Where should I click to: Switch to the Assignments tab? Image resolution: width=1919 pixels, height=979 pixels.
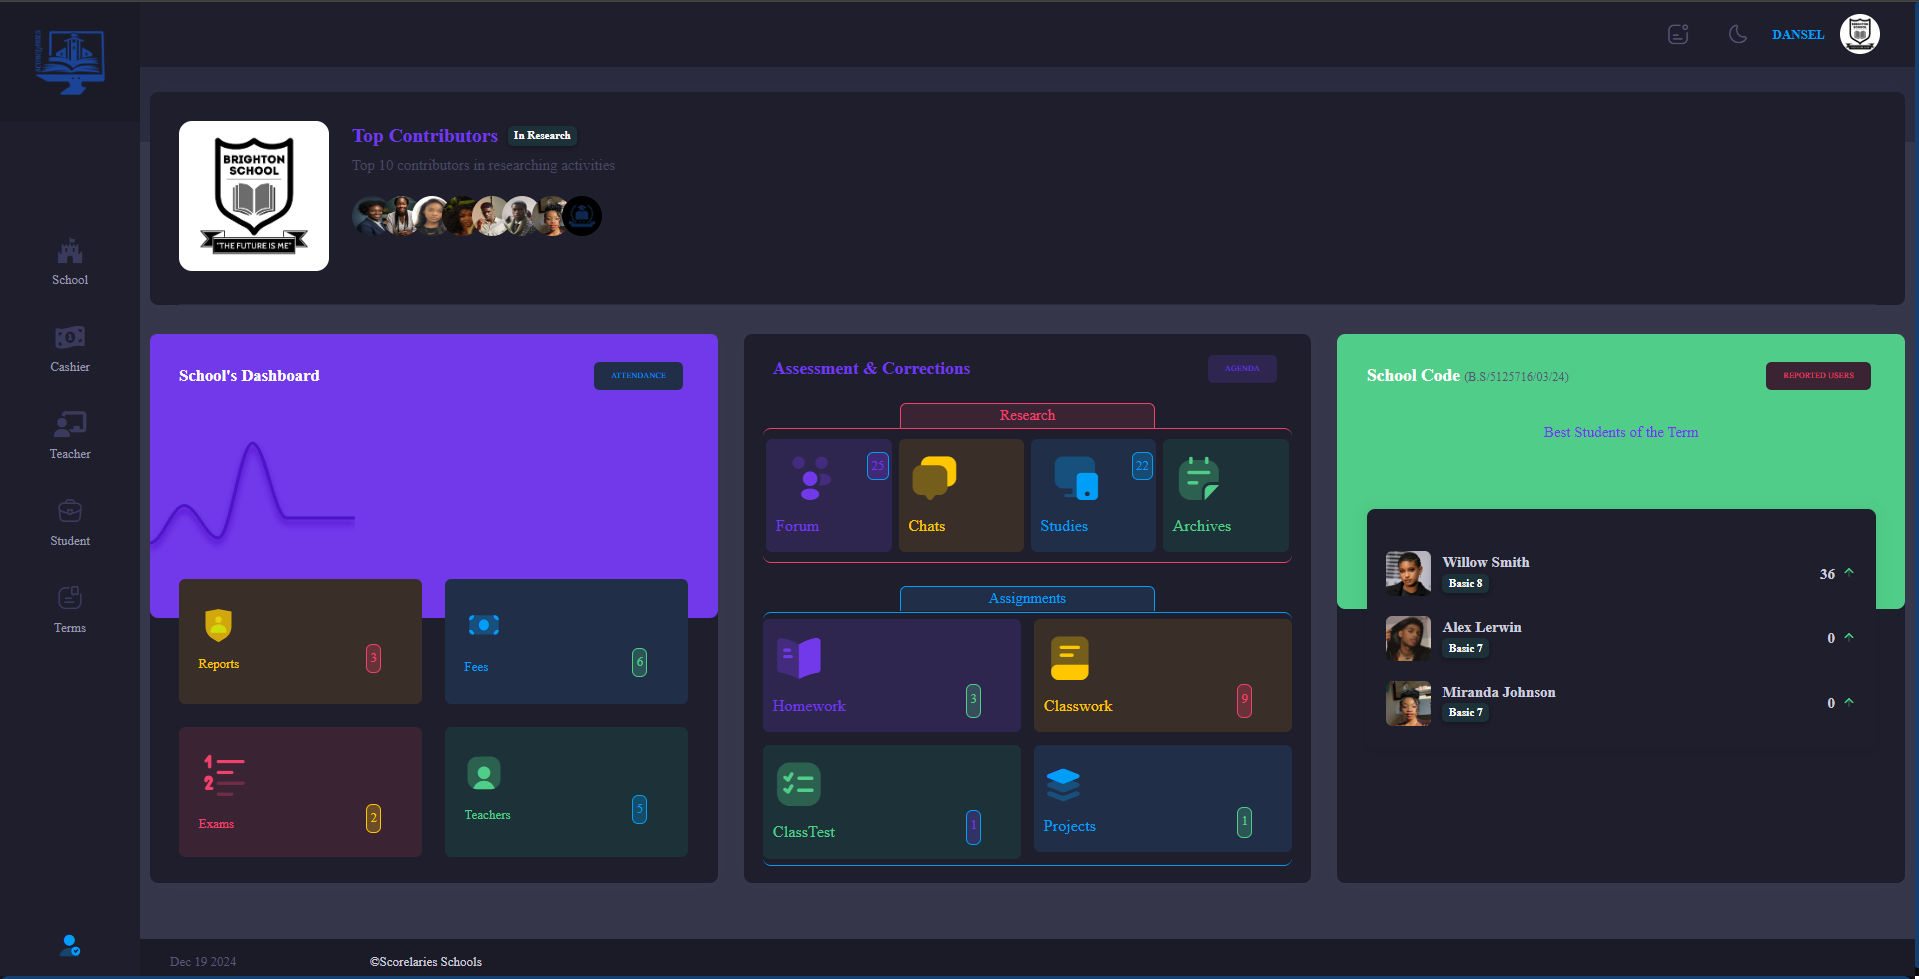click(x=1027, y=598)
